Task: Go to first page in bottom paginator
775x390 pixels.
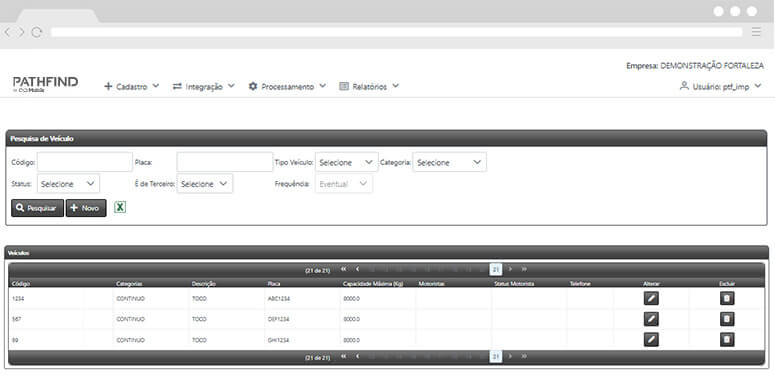Action: tap(344, 356)
